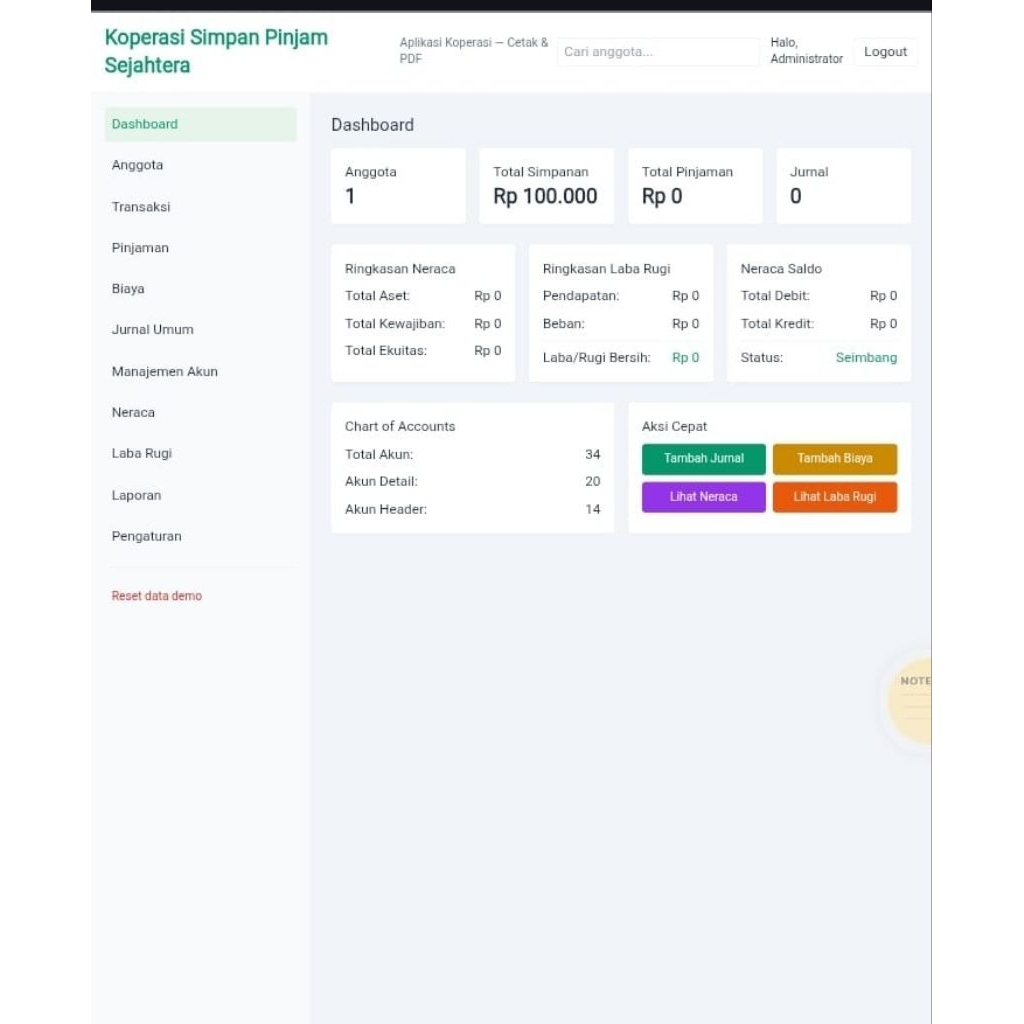Open Manajemen Akun page
This screenshot has width=1024, height=1024.
coord(200,372)
